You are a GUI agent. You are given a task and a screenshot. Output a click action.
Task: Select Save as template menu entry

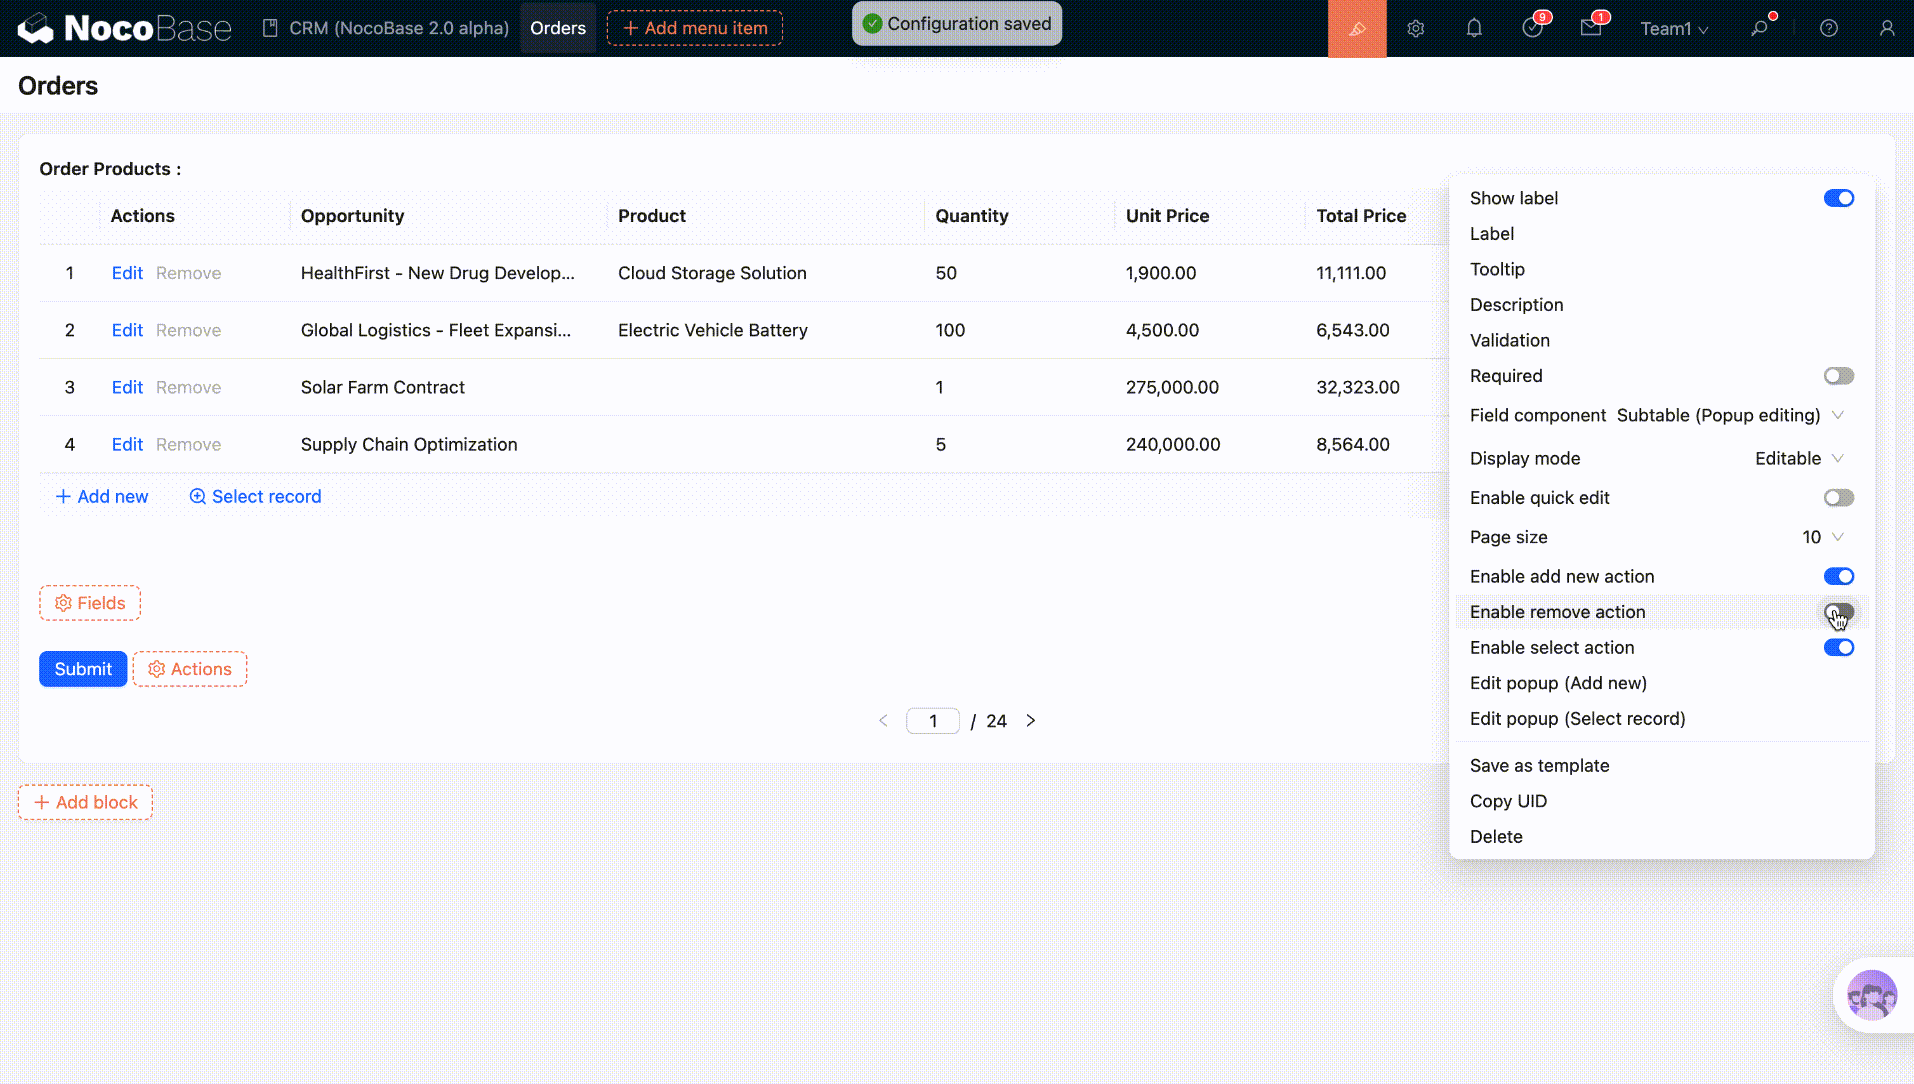tap(1539, 766)
